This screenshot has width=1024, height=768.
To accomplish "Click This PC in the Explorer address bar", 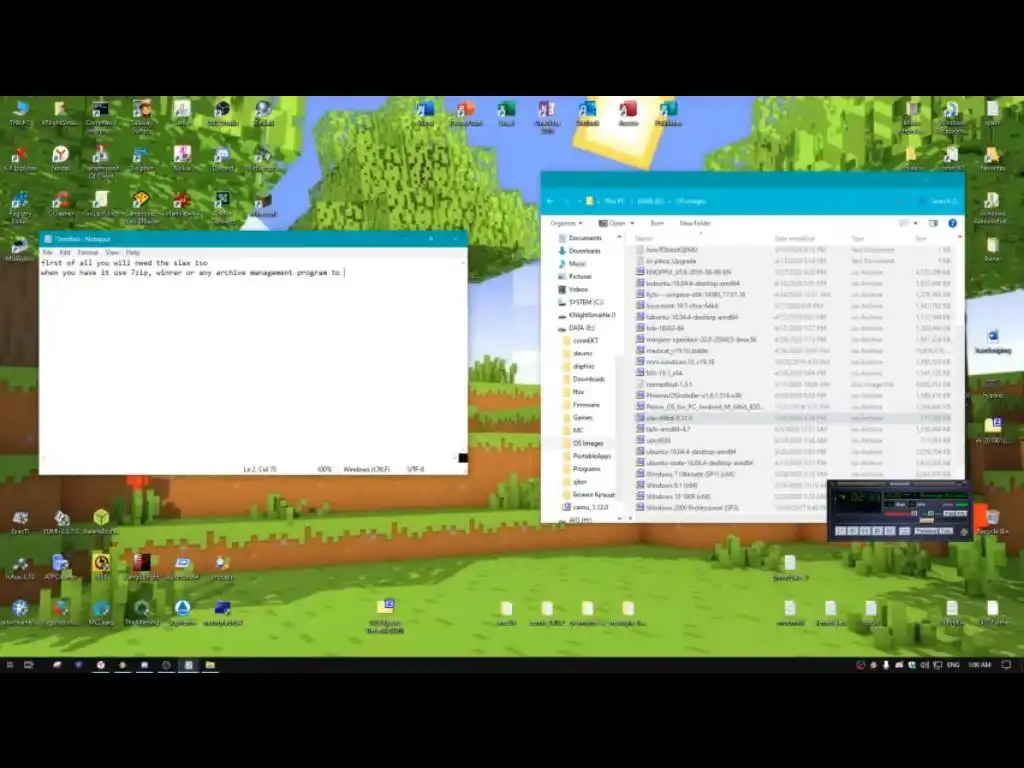I will pyautogui.click(x=614, y=201).
